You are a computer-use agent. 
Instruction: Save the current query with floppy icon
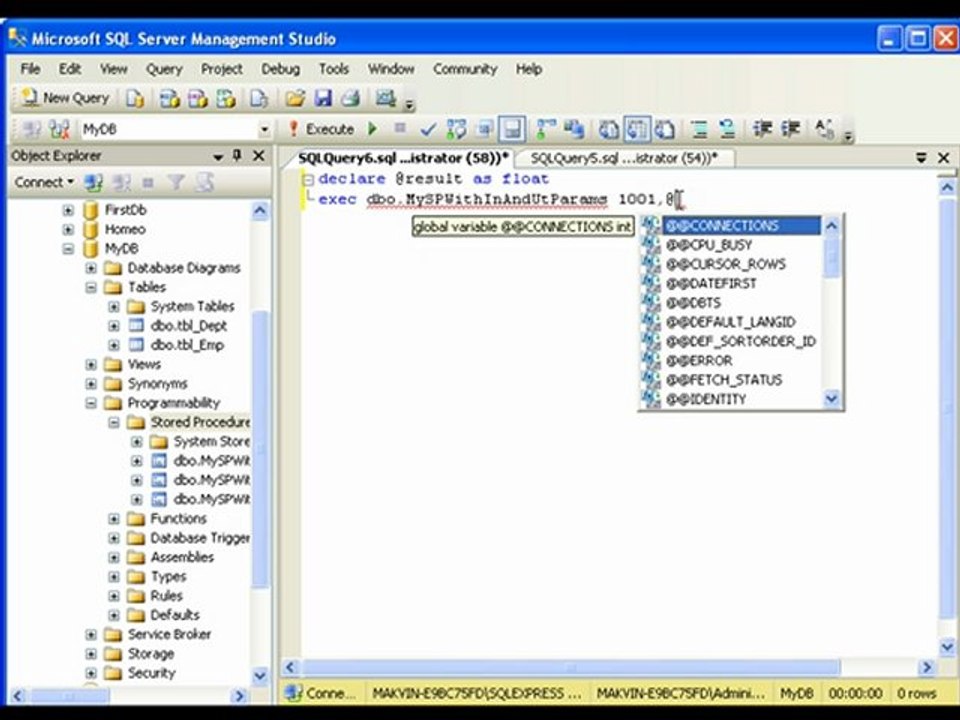[x=323, y=98]
